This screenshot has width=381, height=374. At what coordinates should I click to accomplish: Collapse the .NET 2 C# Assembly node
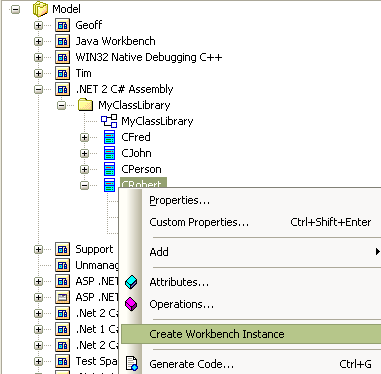pos(38,89)
